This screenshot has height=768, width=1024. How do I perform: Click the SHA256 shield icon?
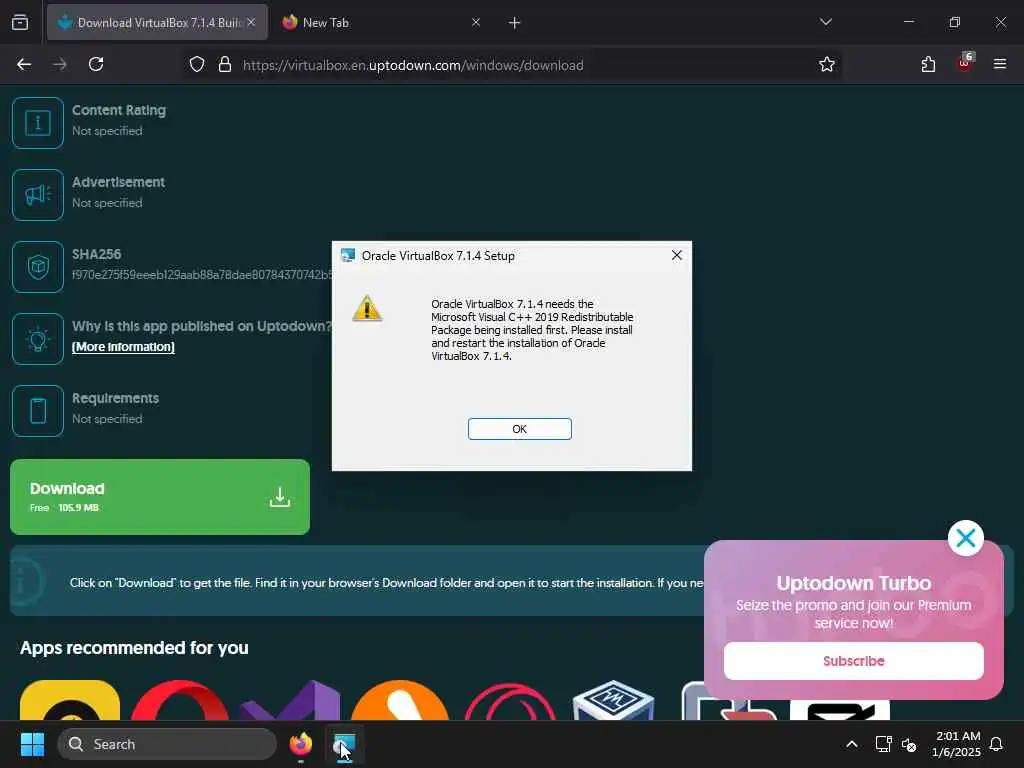coord(38,266)
